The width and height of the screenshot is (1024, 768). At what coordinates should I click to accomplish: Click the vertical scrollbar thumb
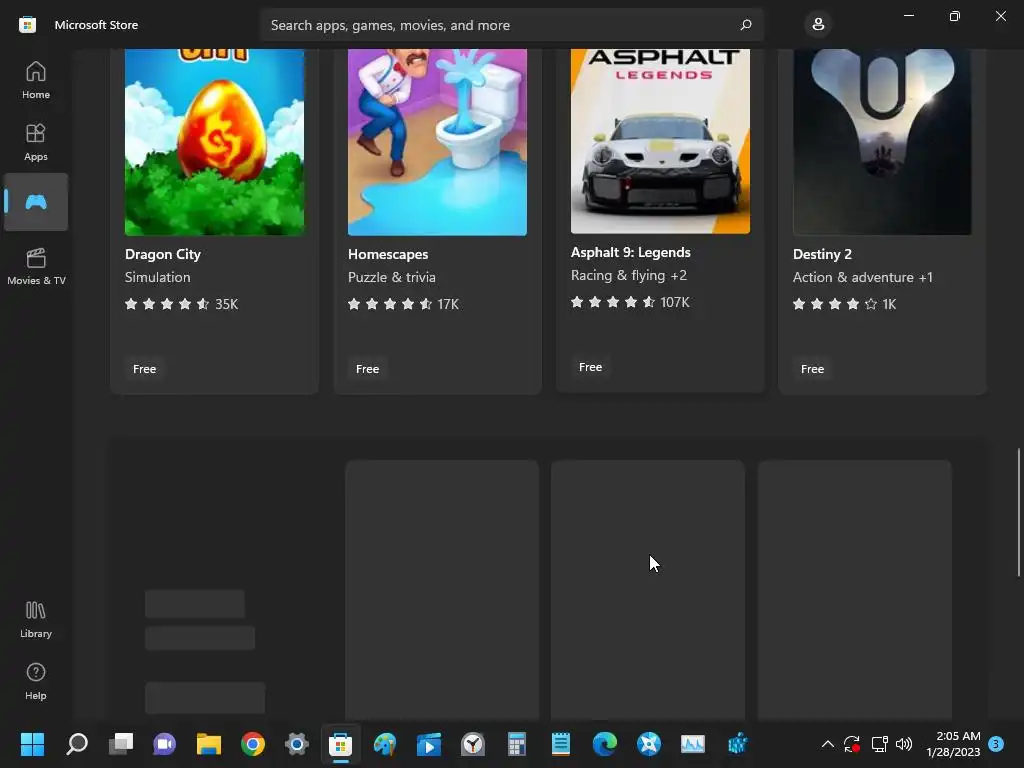click(x=1018, y=513)
